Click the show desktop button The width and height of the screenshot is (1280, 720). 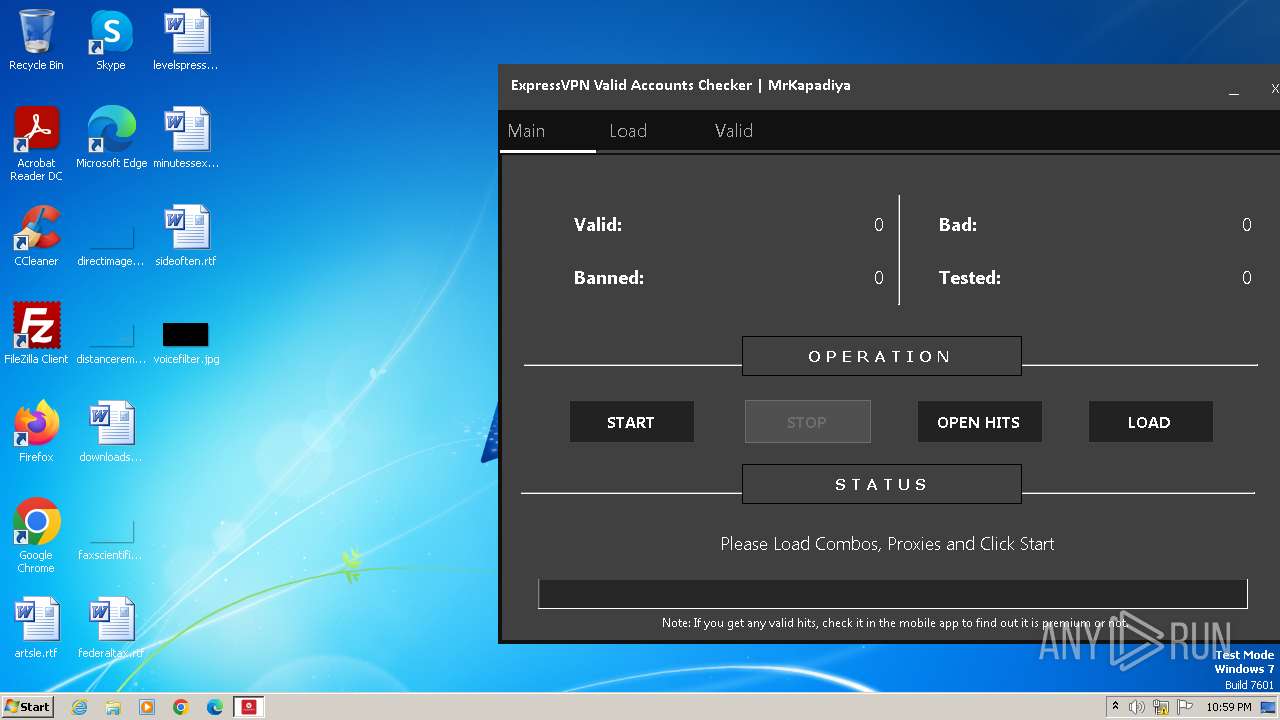pos(1269,707)
